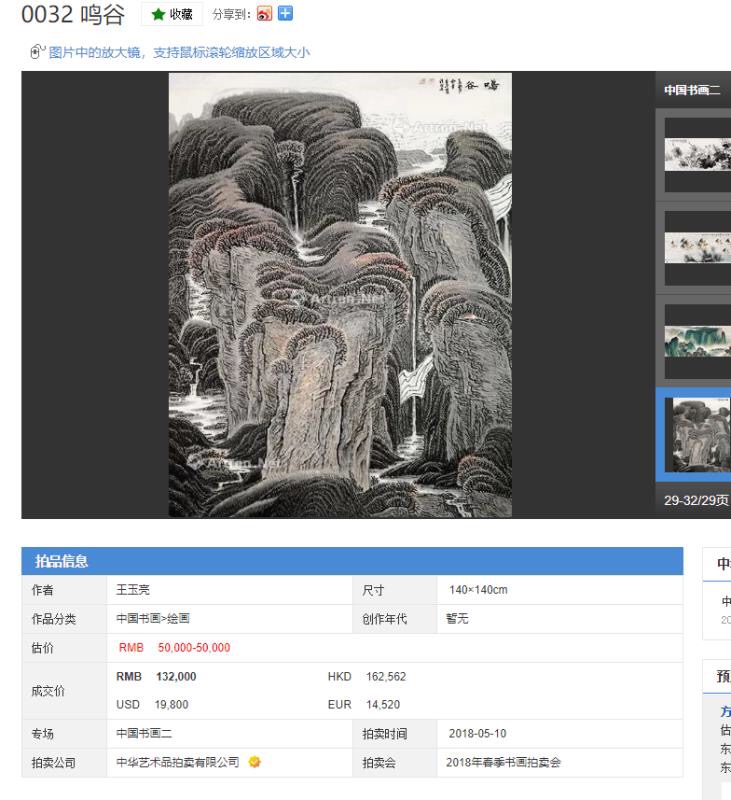Select the highlighted fourth thumbnail of 鸣谷
The width and height of the screenshot is (731, 800).
[x=698, y=433]
